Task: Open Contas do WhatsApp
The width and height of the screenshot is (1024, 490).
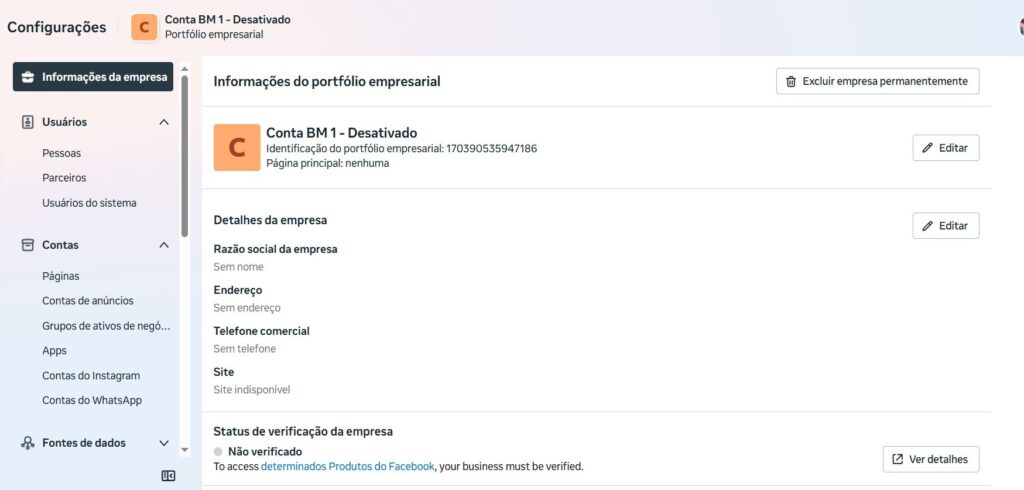Action: coord(92,400)
